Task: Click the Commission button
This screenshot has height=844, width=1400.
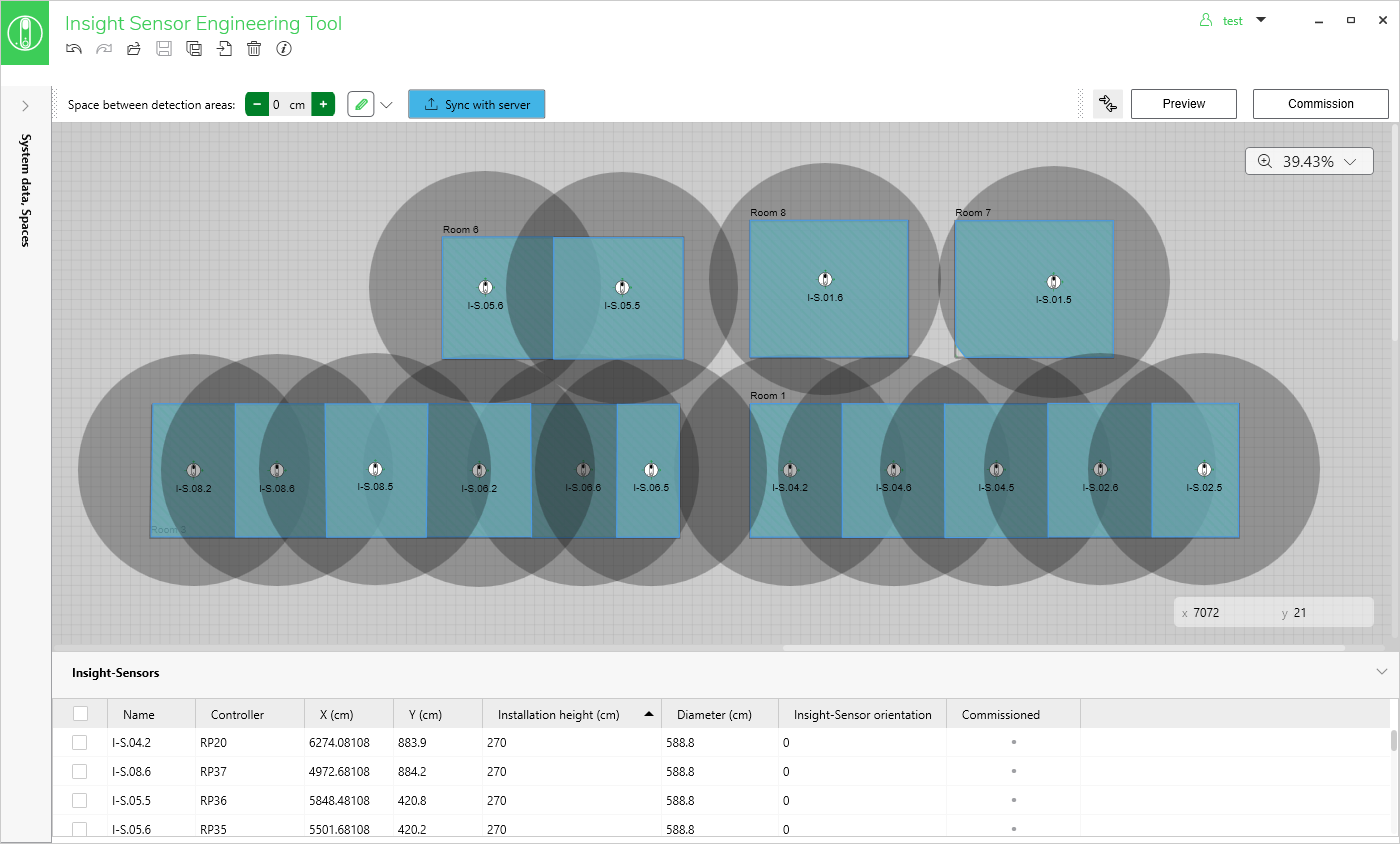Action: click(1320, 104)
